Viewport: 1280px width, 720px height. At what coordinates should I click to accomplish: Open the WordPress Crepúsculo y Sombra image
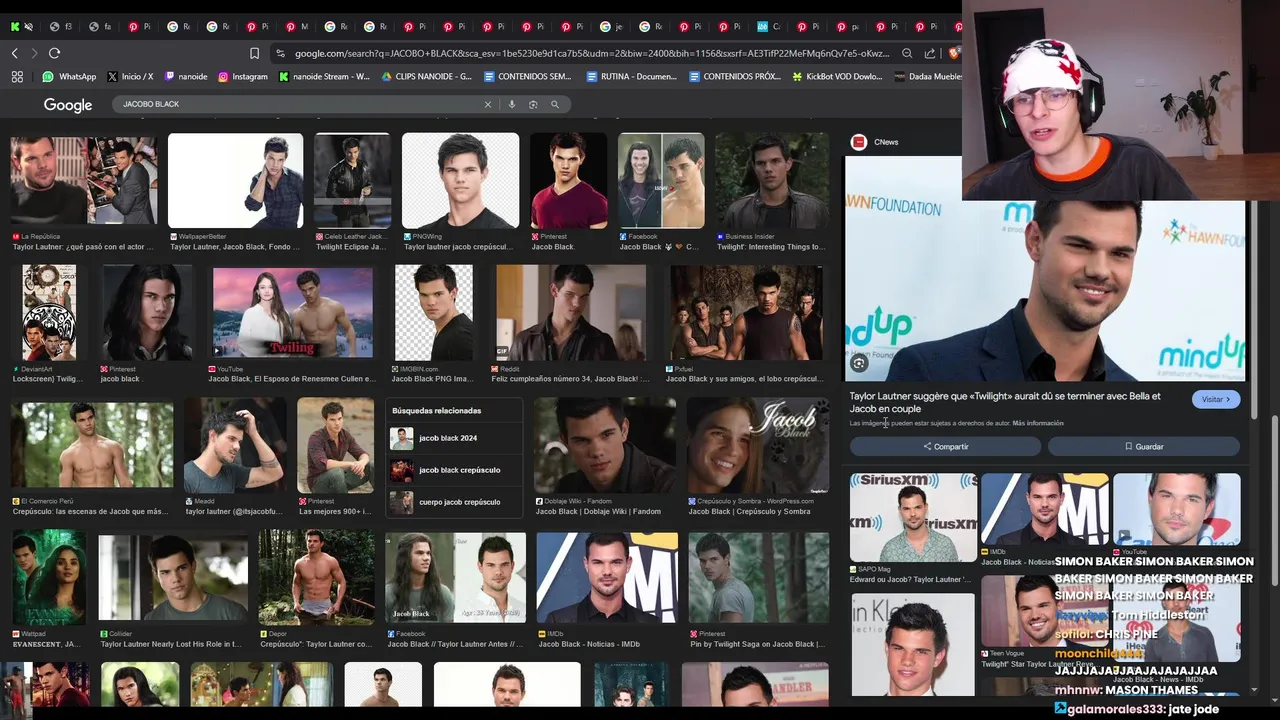[758, 445]
